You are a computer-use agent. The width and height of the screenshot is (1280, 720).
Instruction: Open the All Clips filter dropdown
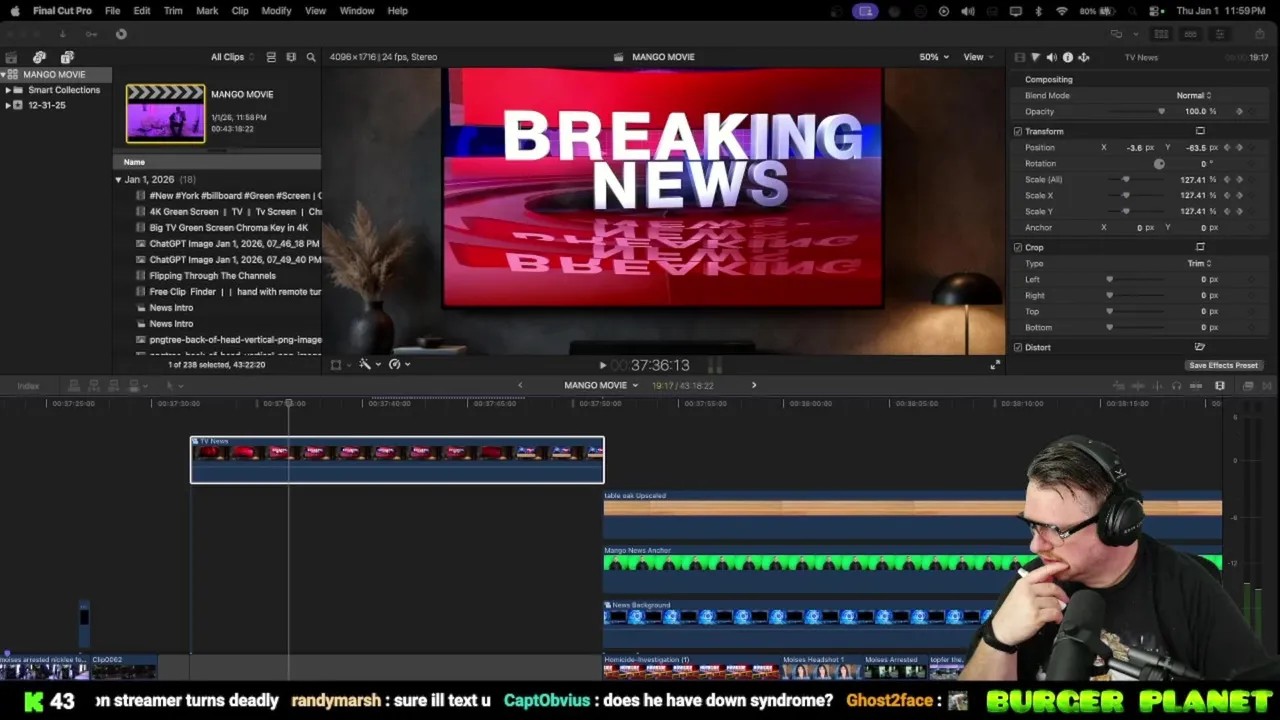click(232, 57)
